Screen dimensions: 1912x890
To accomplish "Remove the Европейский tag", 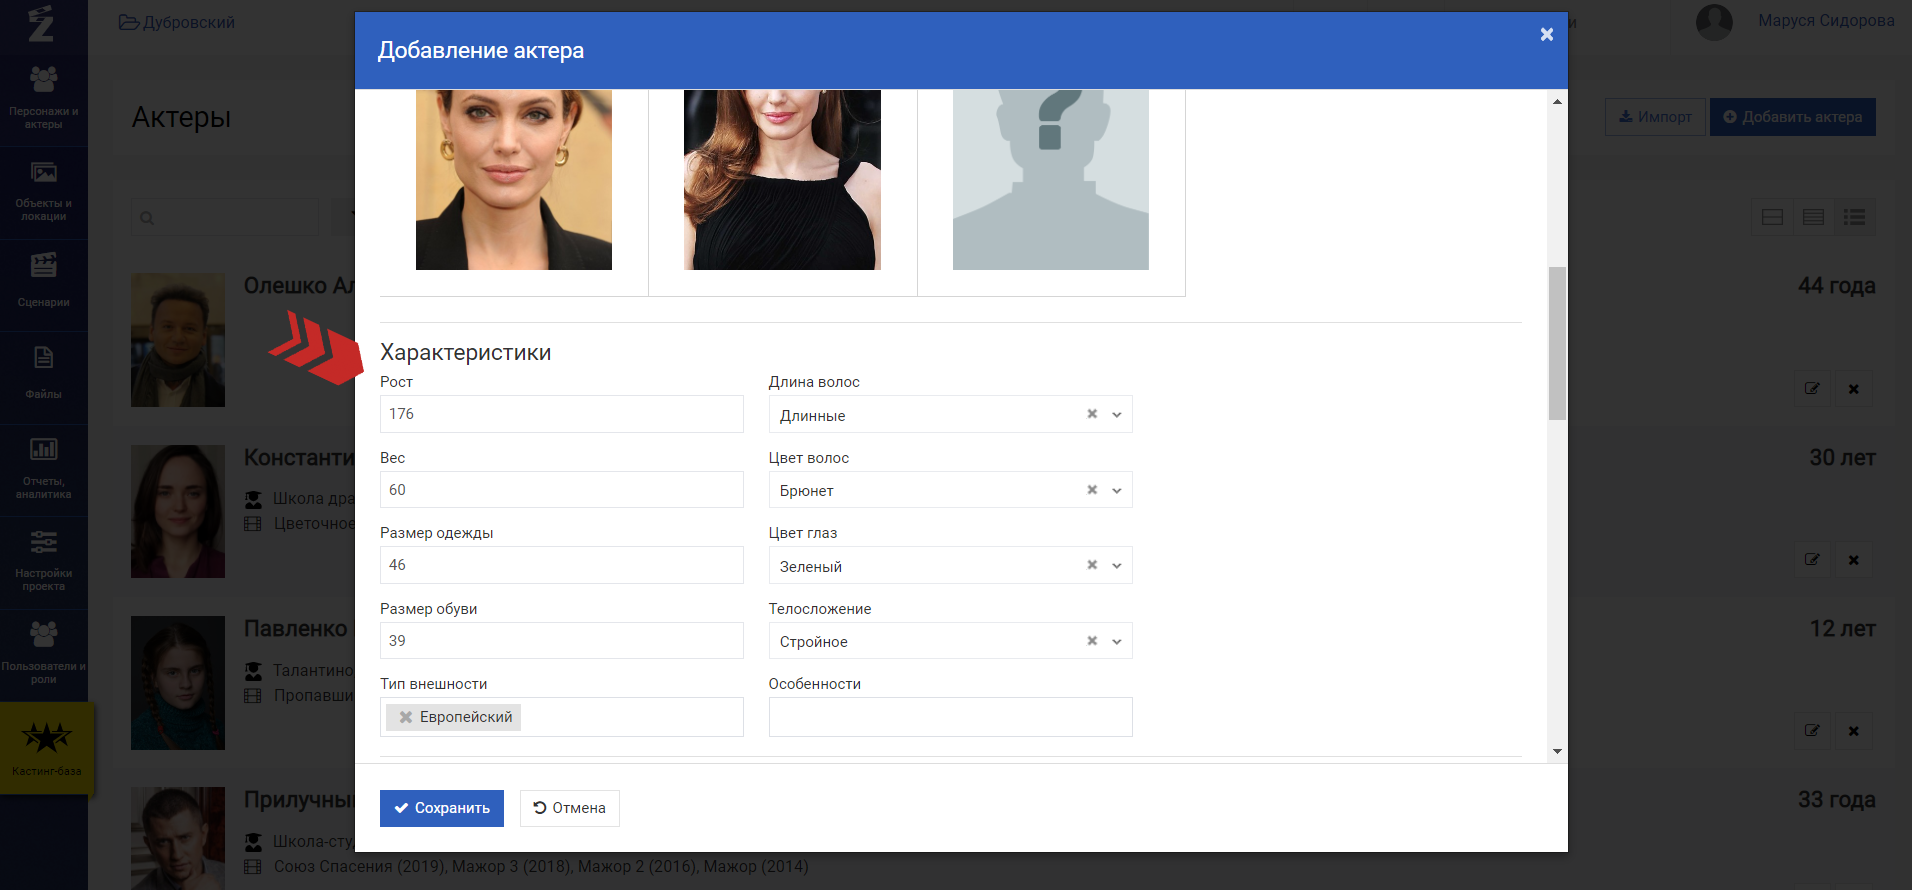I will coord(405,717).
